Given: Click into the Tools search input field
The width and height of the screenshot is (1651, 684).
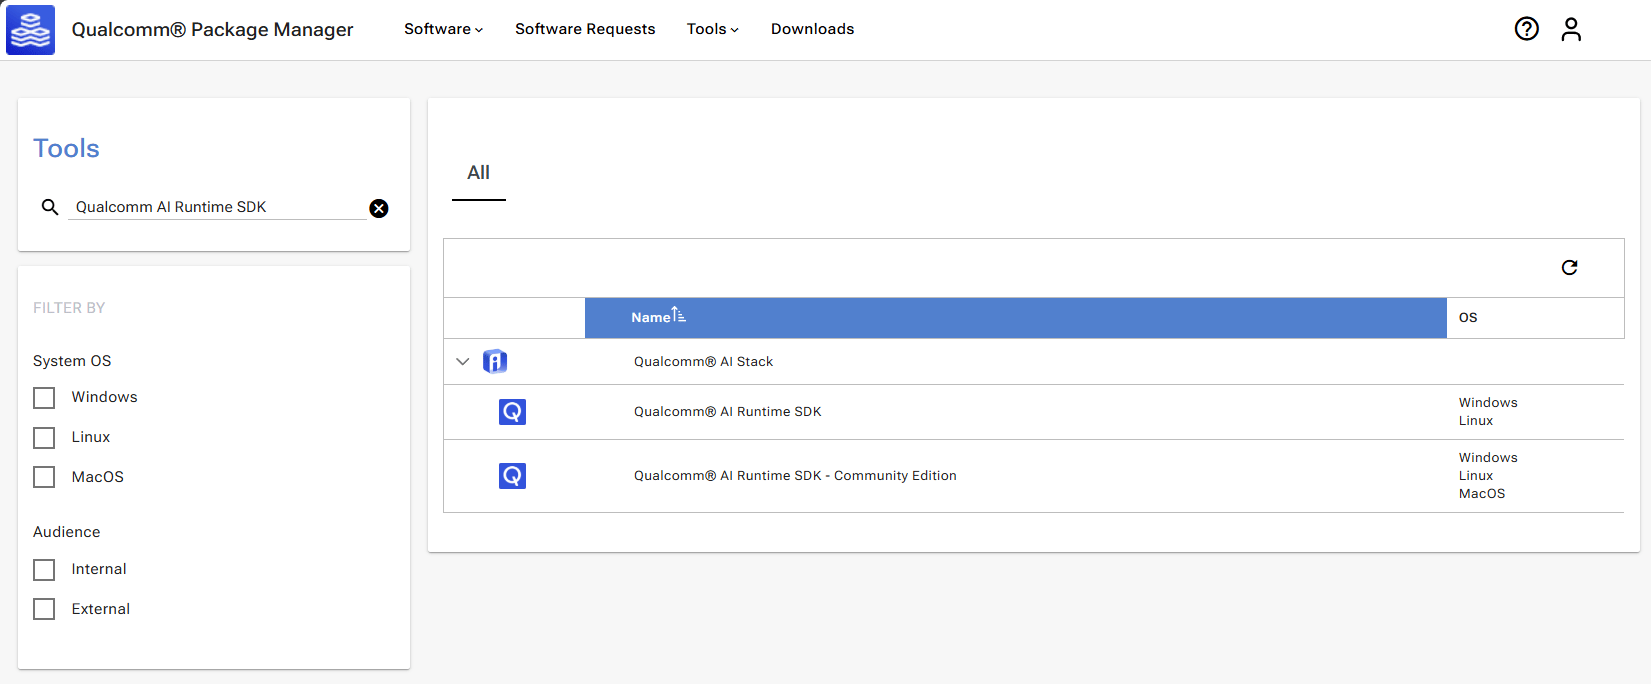Looking at the screenshot, I should pyautogui.click(x=217, y=207).
